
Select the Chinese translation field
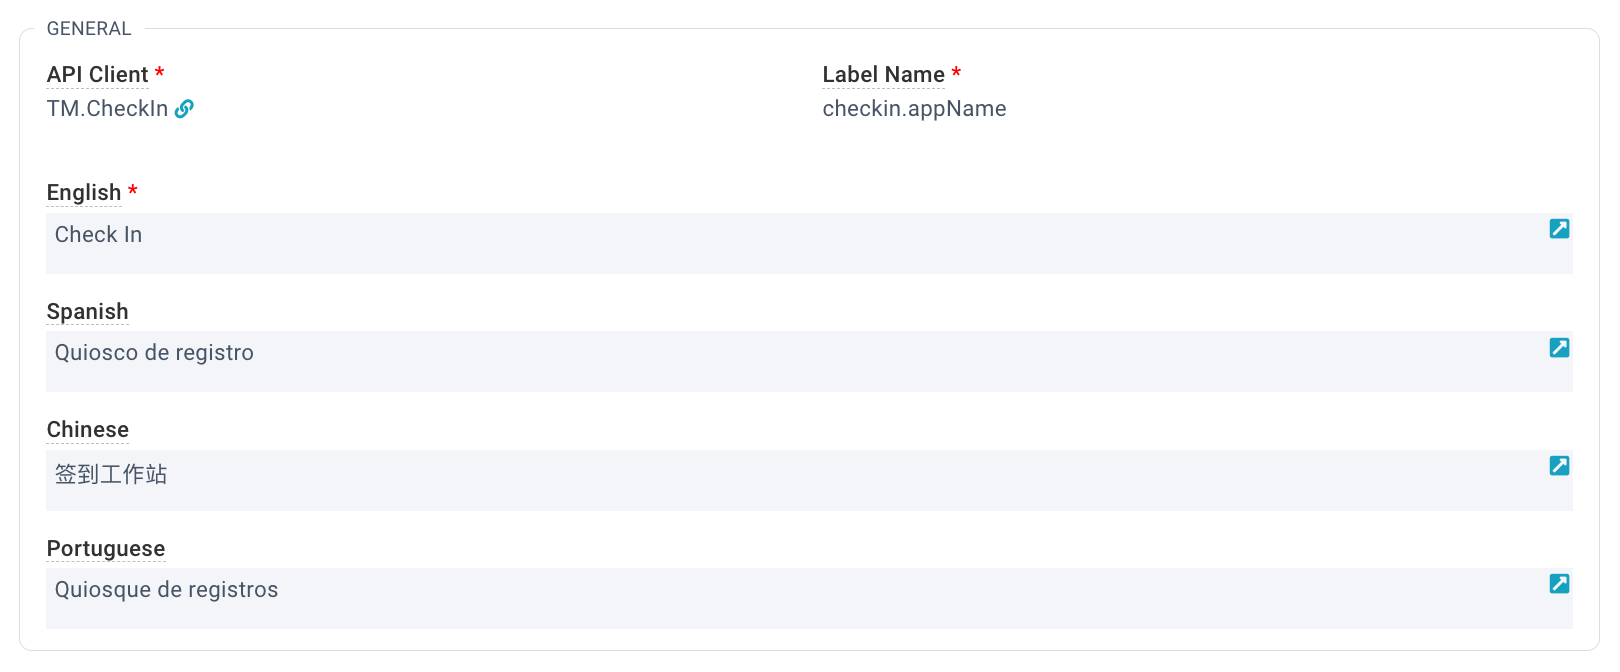pos(809,480)
